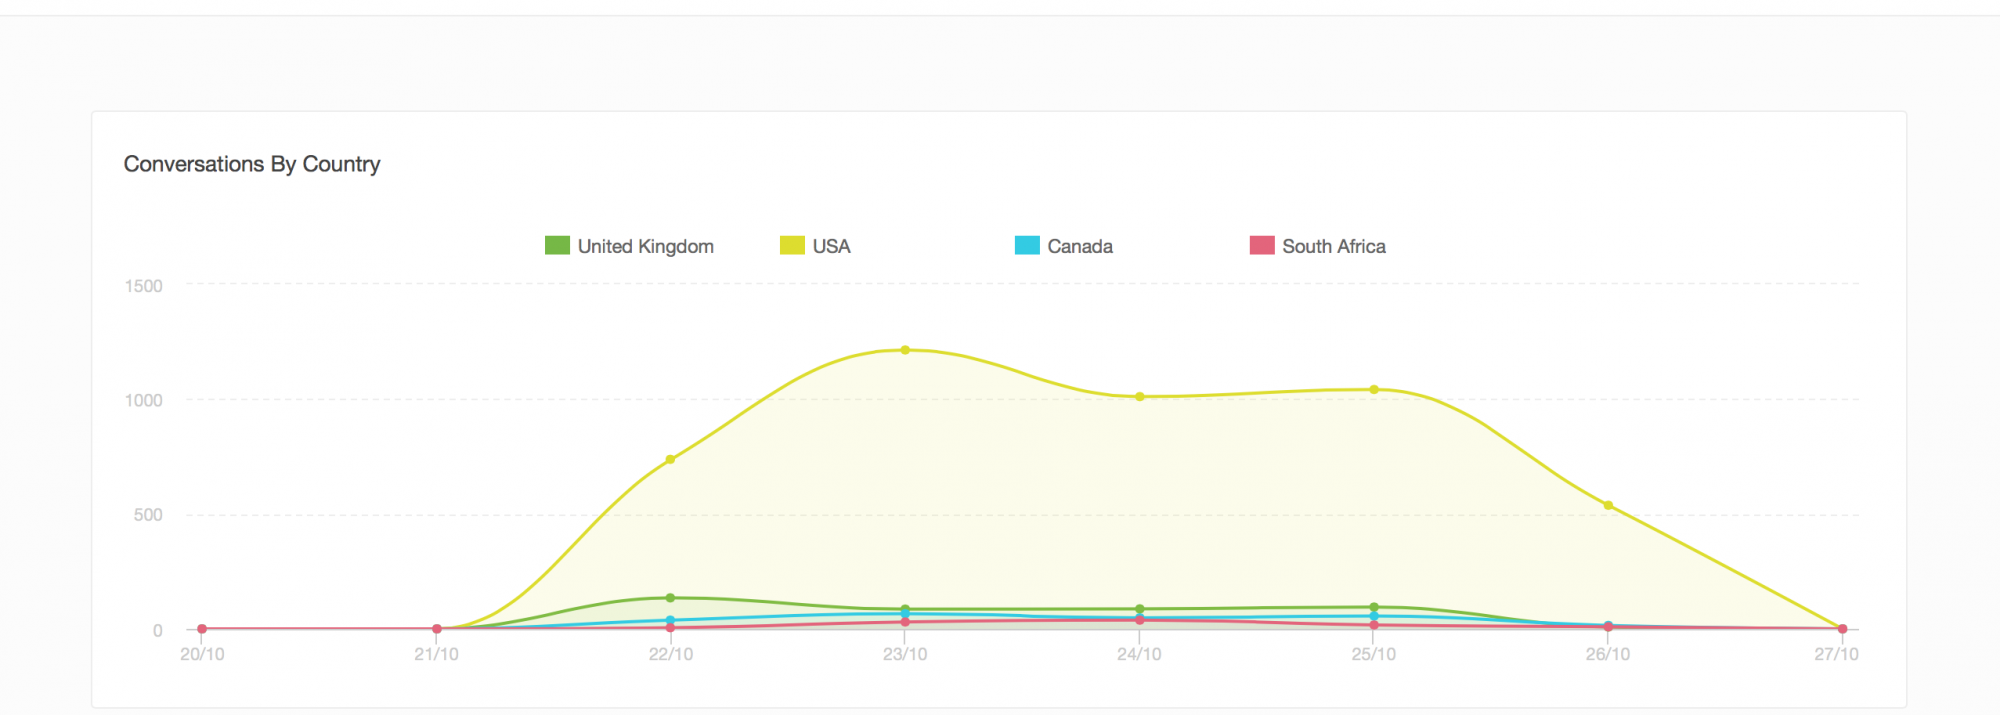Viewport: 2000px width, 715px height.
Task: Disable the South Africa legend label
Action: 1333,246
